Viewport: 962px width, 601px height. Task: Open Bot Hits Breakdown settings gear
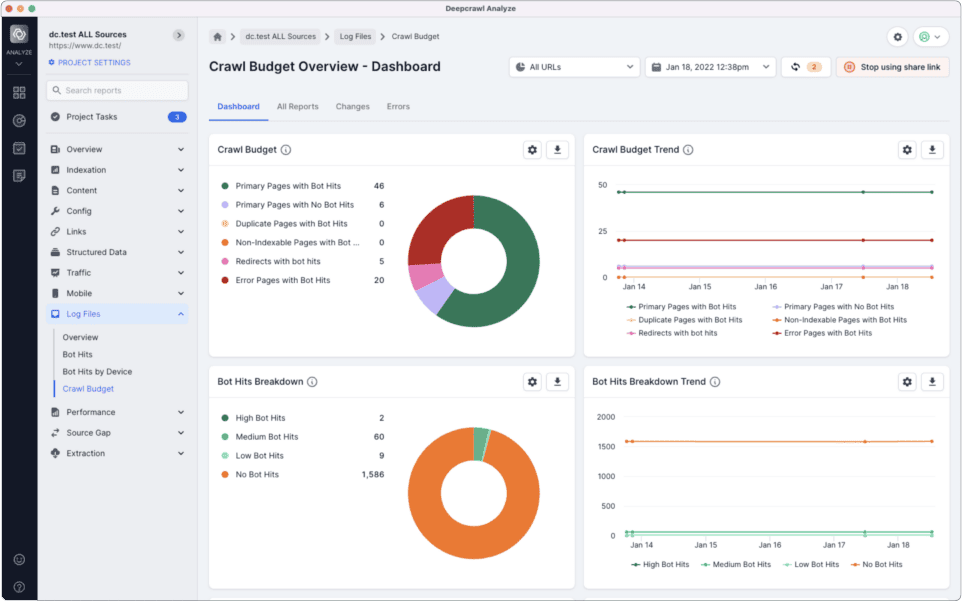click(x=532, y=381)
